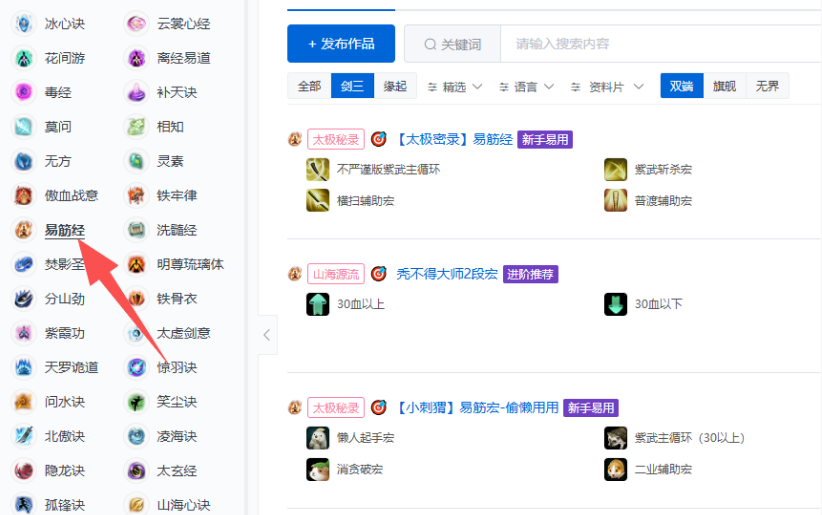Click the 孤锋诀 sidebar entry
The width and height of the screenshot is (822, 515).
(x=49, y=505)
